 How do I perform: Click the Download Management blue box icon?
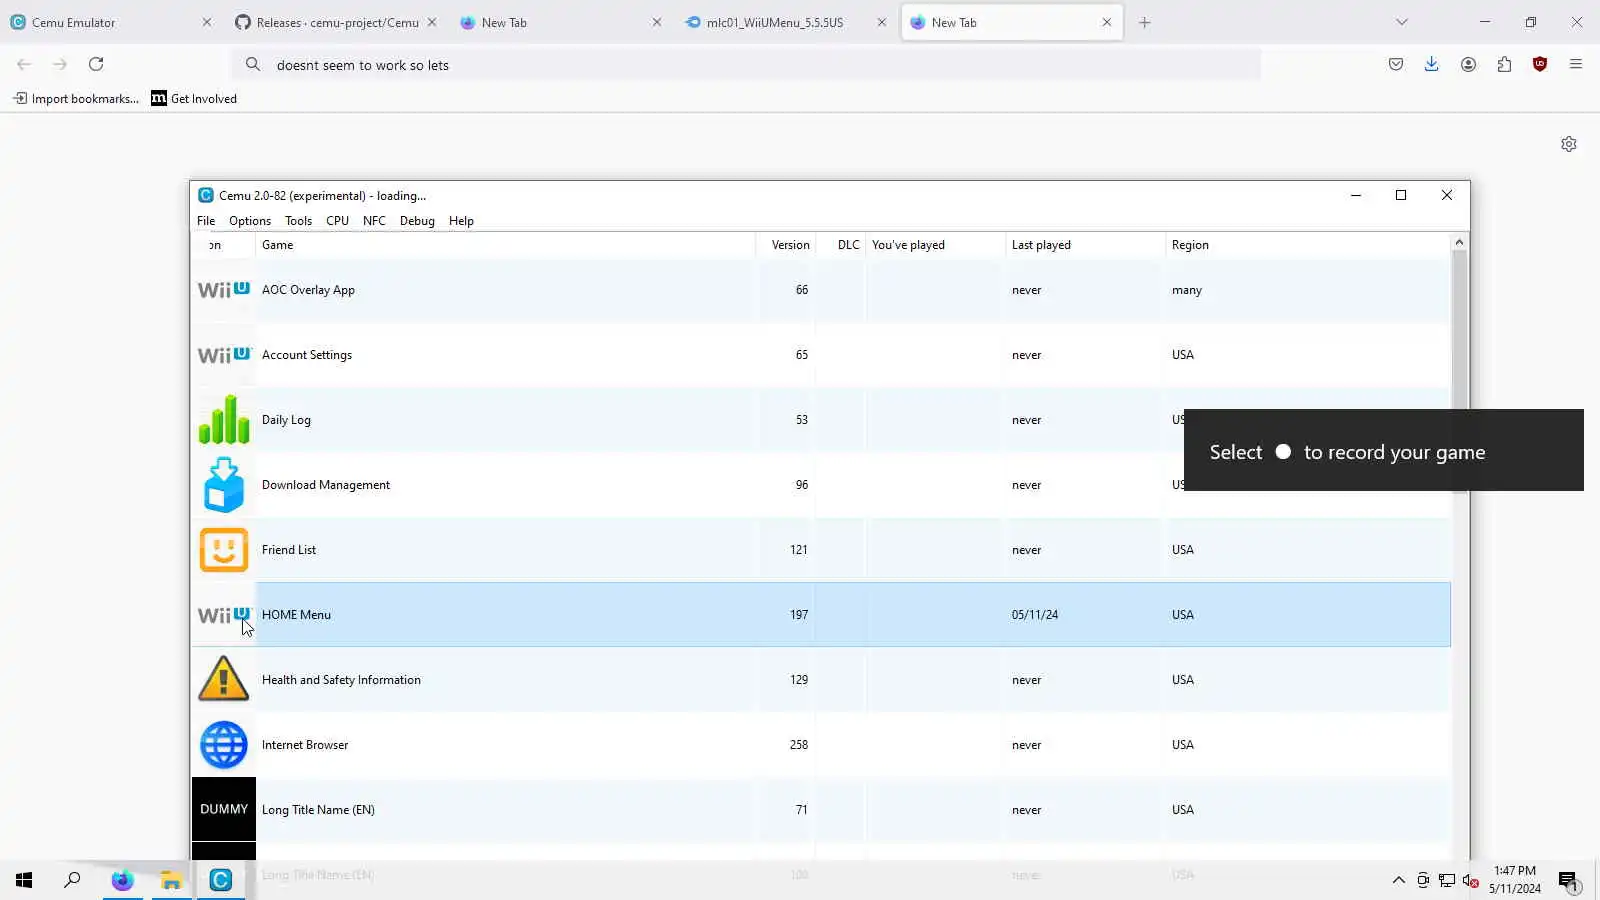(x=224, y=485)
